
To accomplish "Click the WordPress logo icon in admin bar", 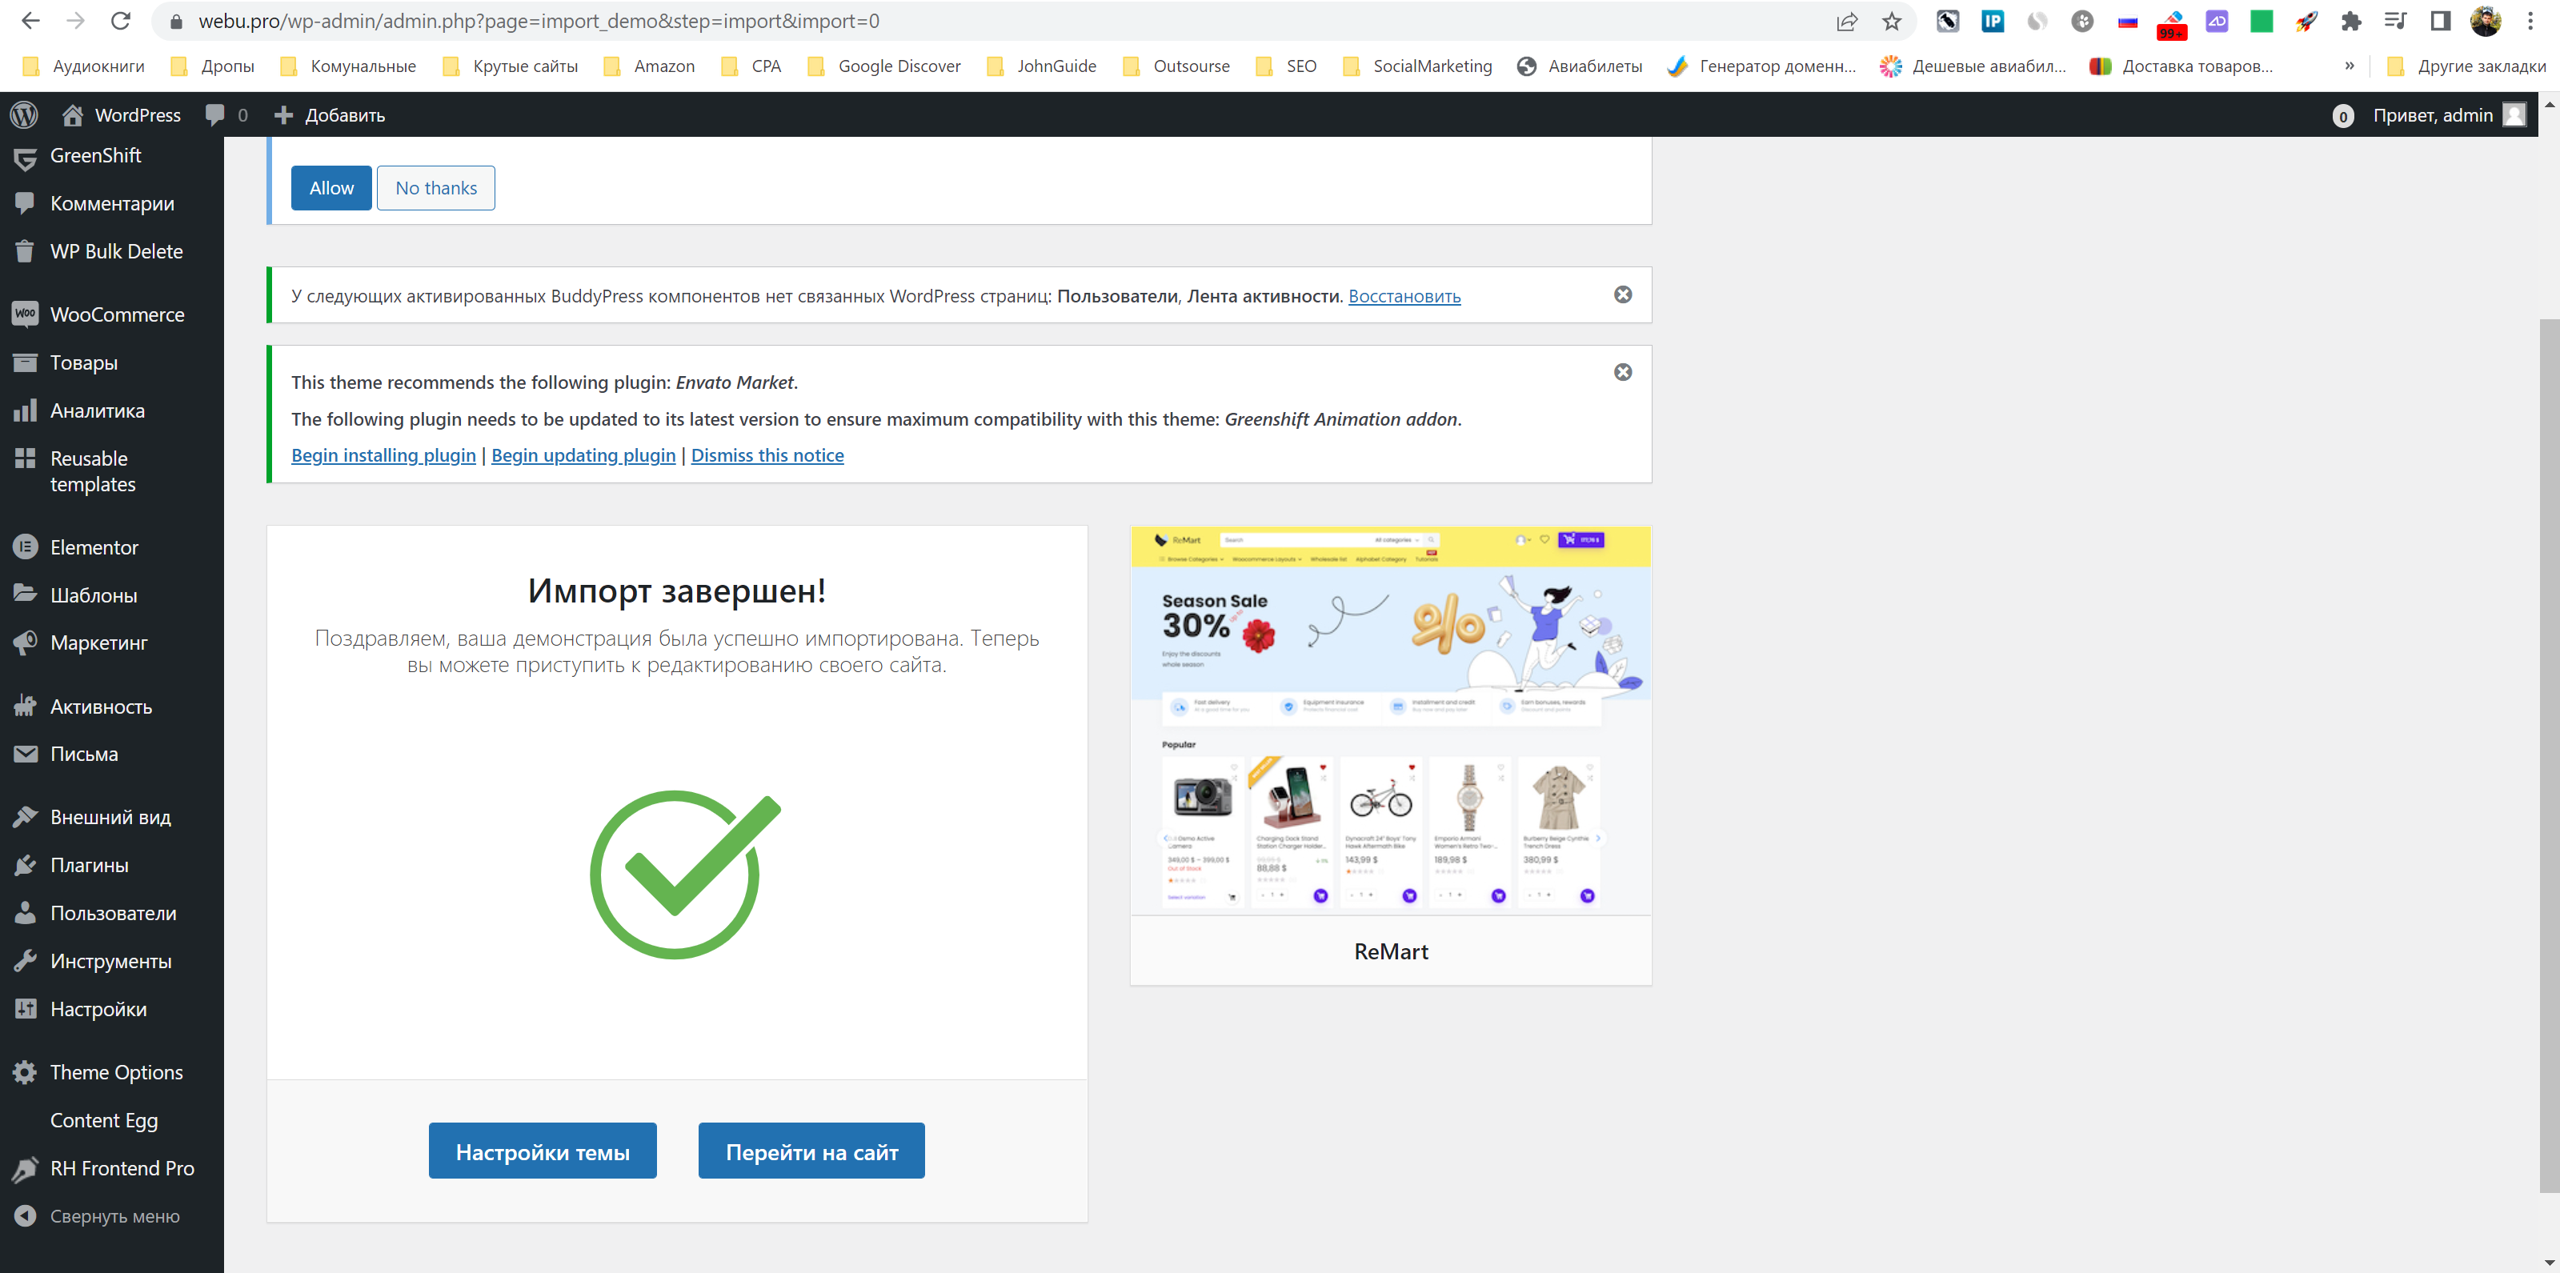I will pos(25,115).
